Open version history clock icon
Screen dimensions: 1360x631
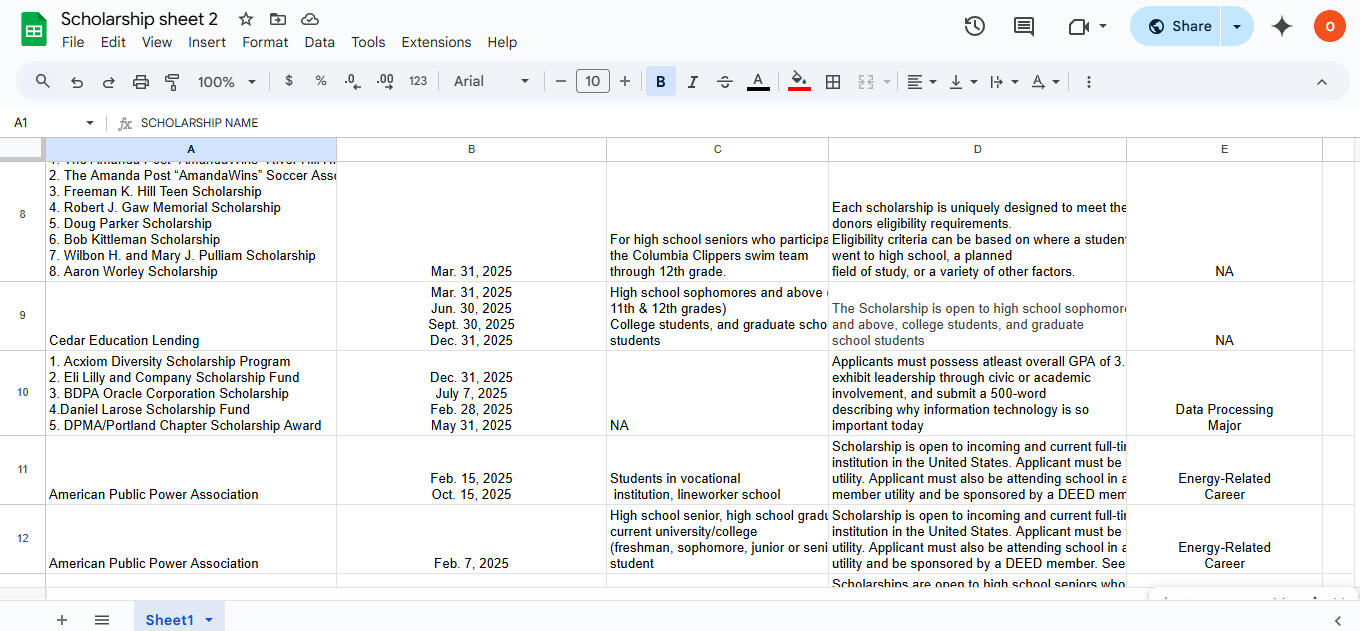[974, 27]
